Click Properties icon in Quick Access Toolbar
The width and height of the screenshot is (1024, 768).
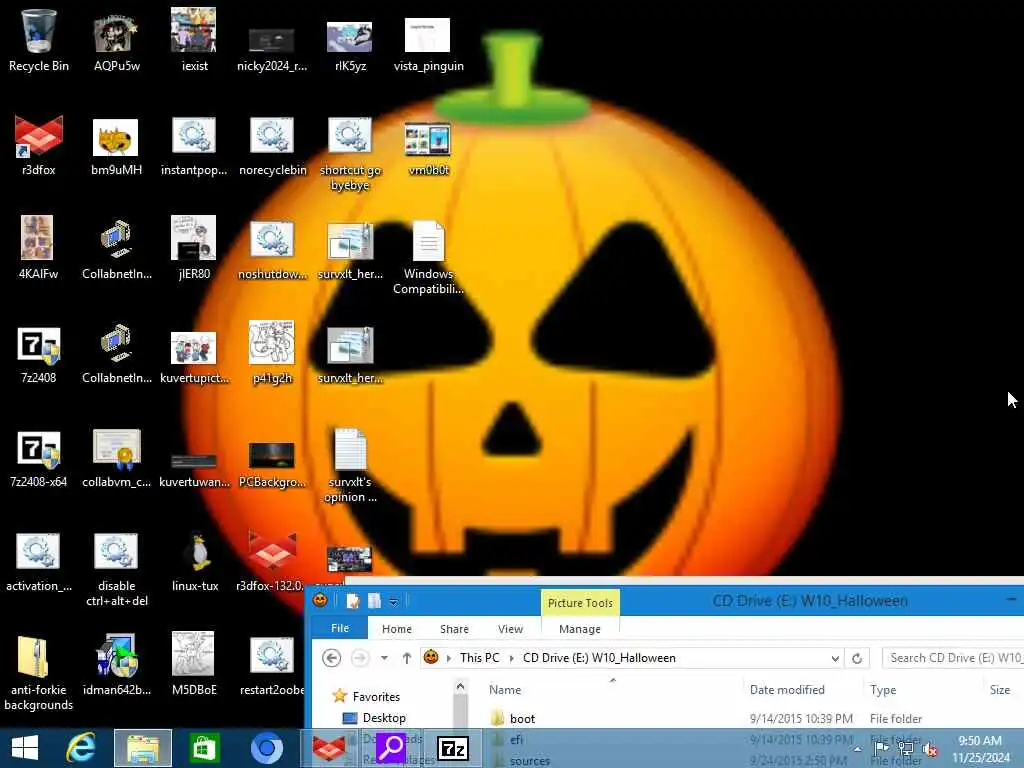[353, 601]
